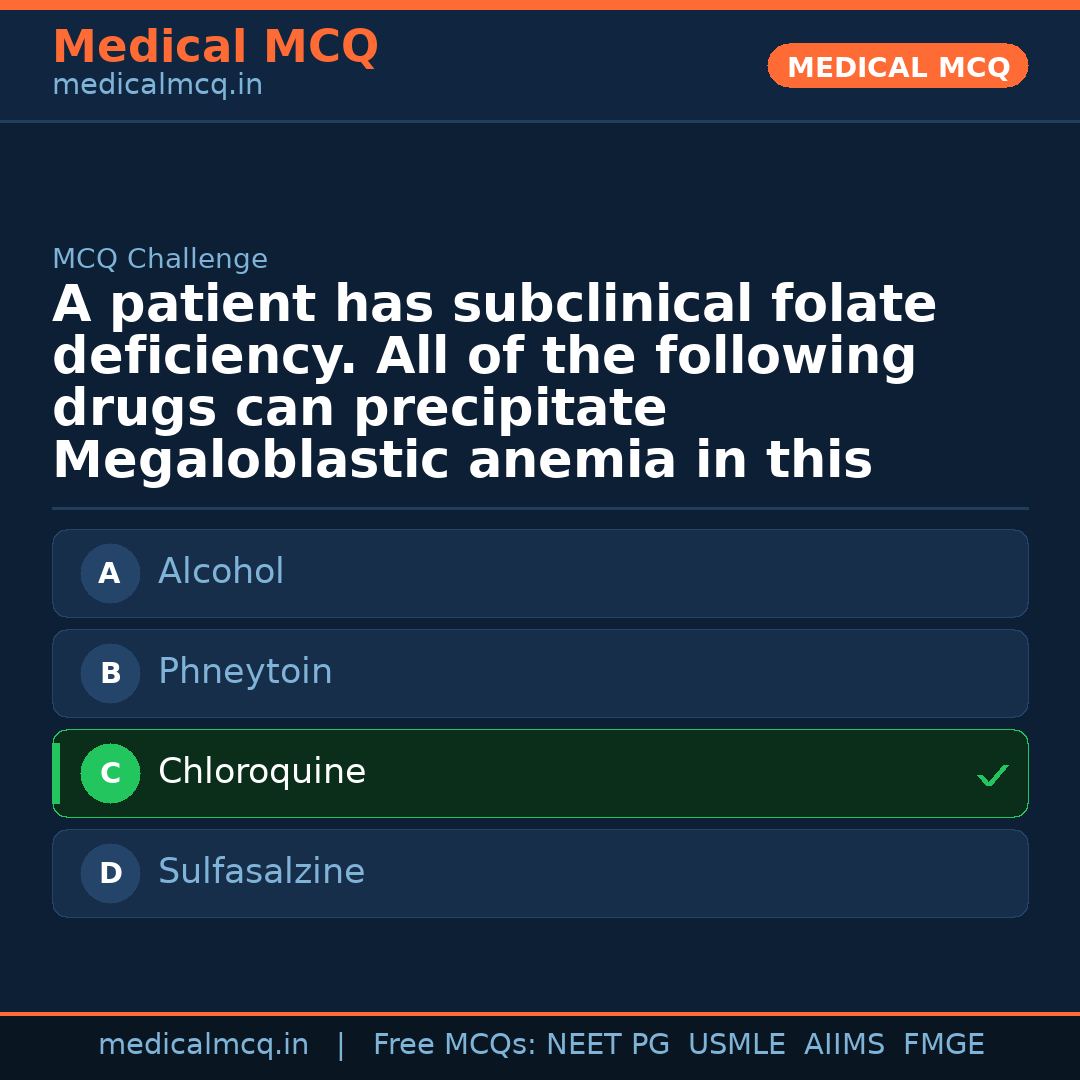This screenshot has width=1080, height=1080.
Task: Expand the MCQ Challenge question text
Action: pos(494,382)
